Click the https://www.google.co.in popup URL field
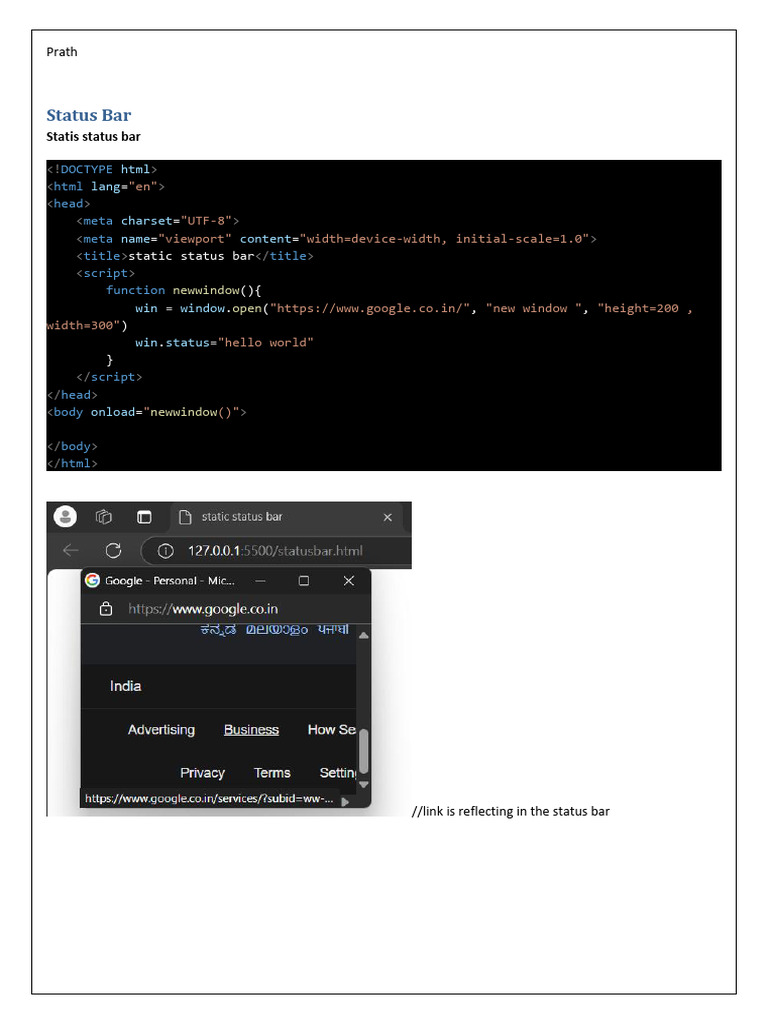Viewport: 768px width, 1024px height. tap(203, 609)
